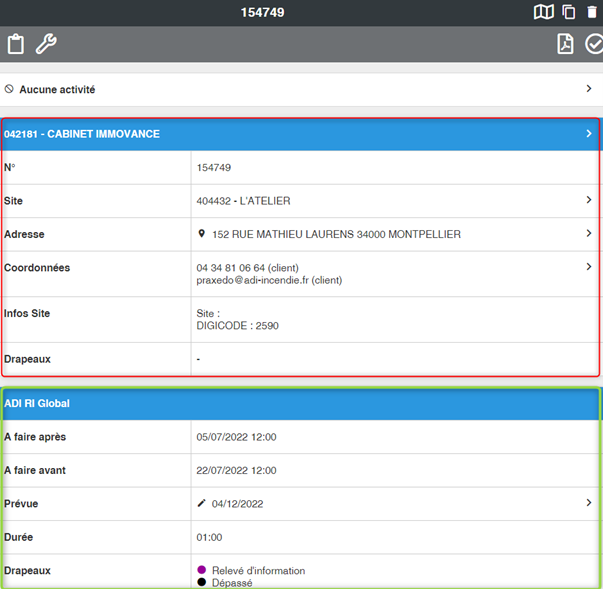Click the location pin beside the address
Image resolution: width=603 pixels, height=589 pixels.
click(x=201, y=234)
